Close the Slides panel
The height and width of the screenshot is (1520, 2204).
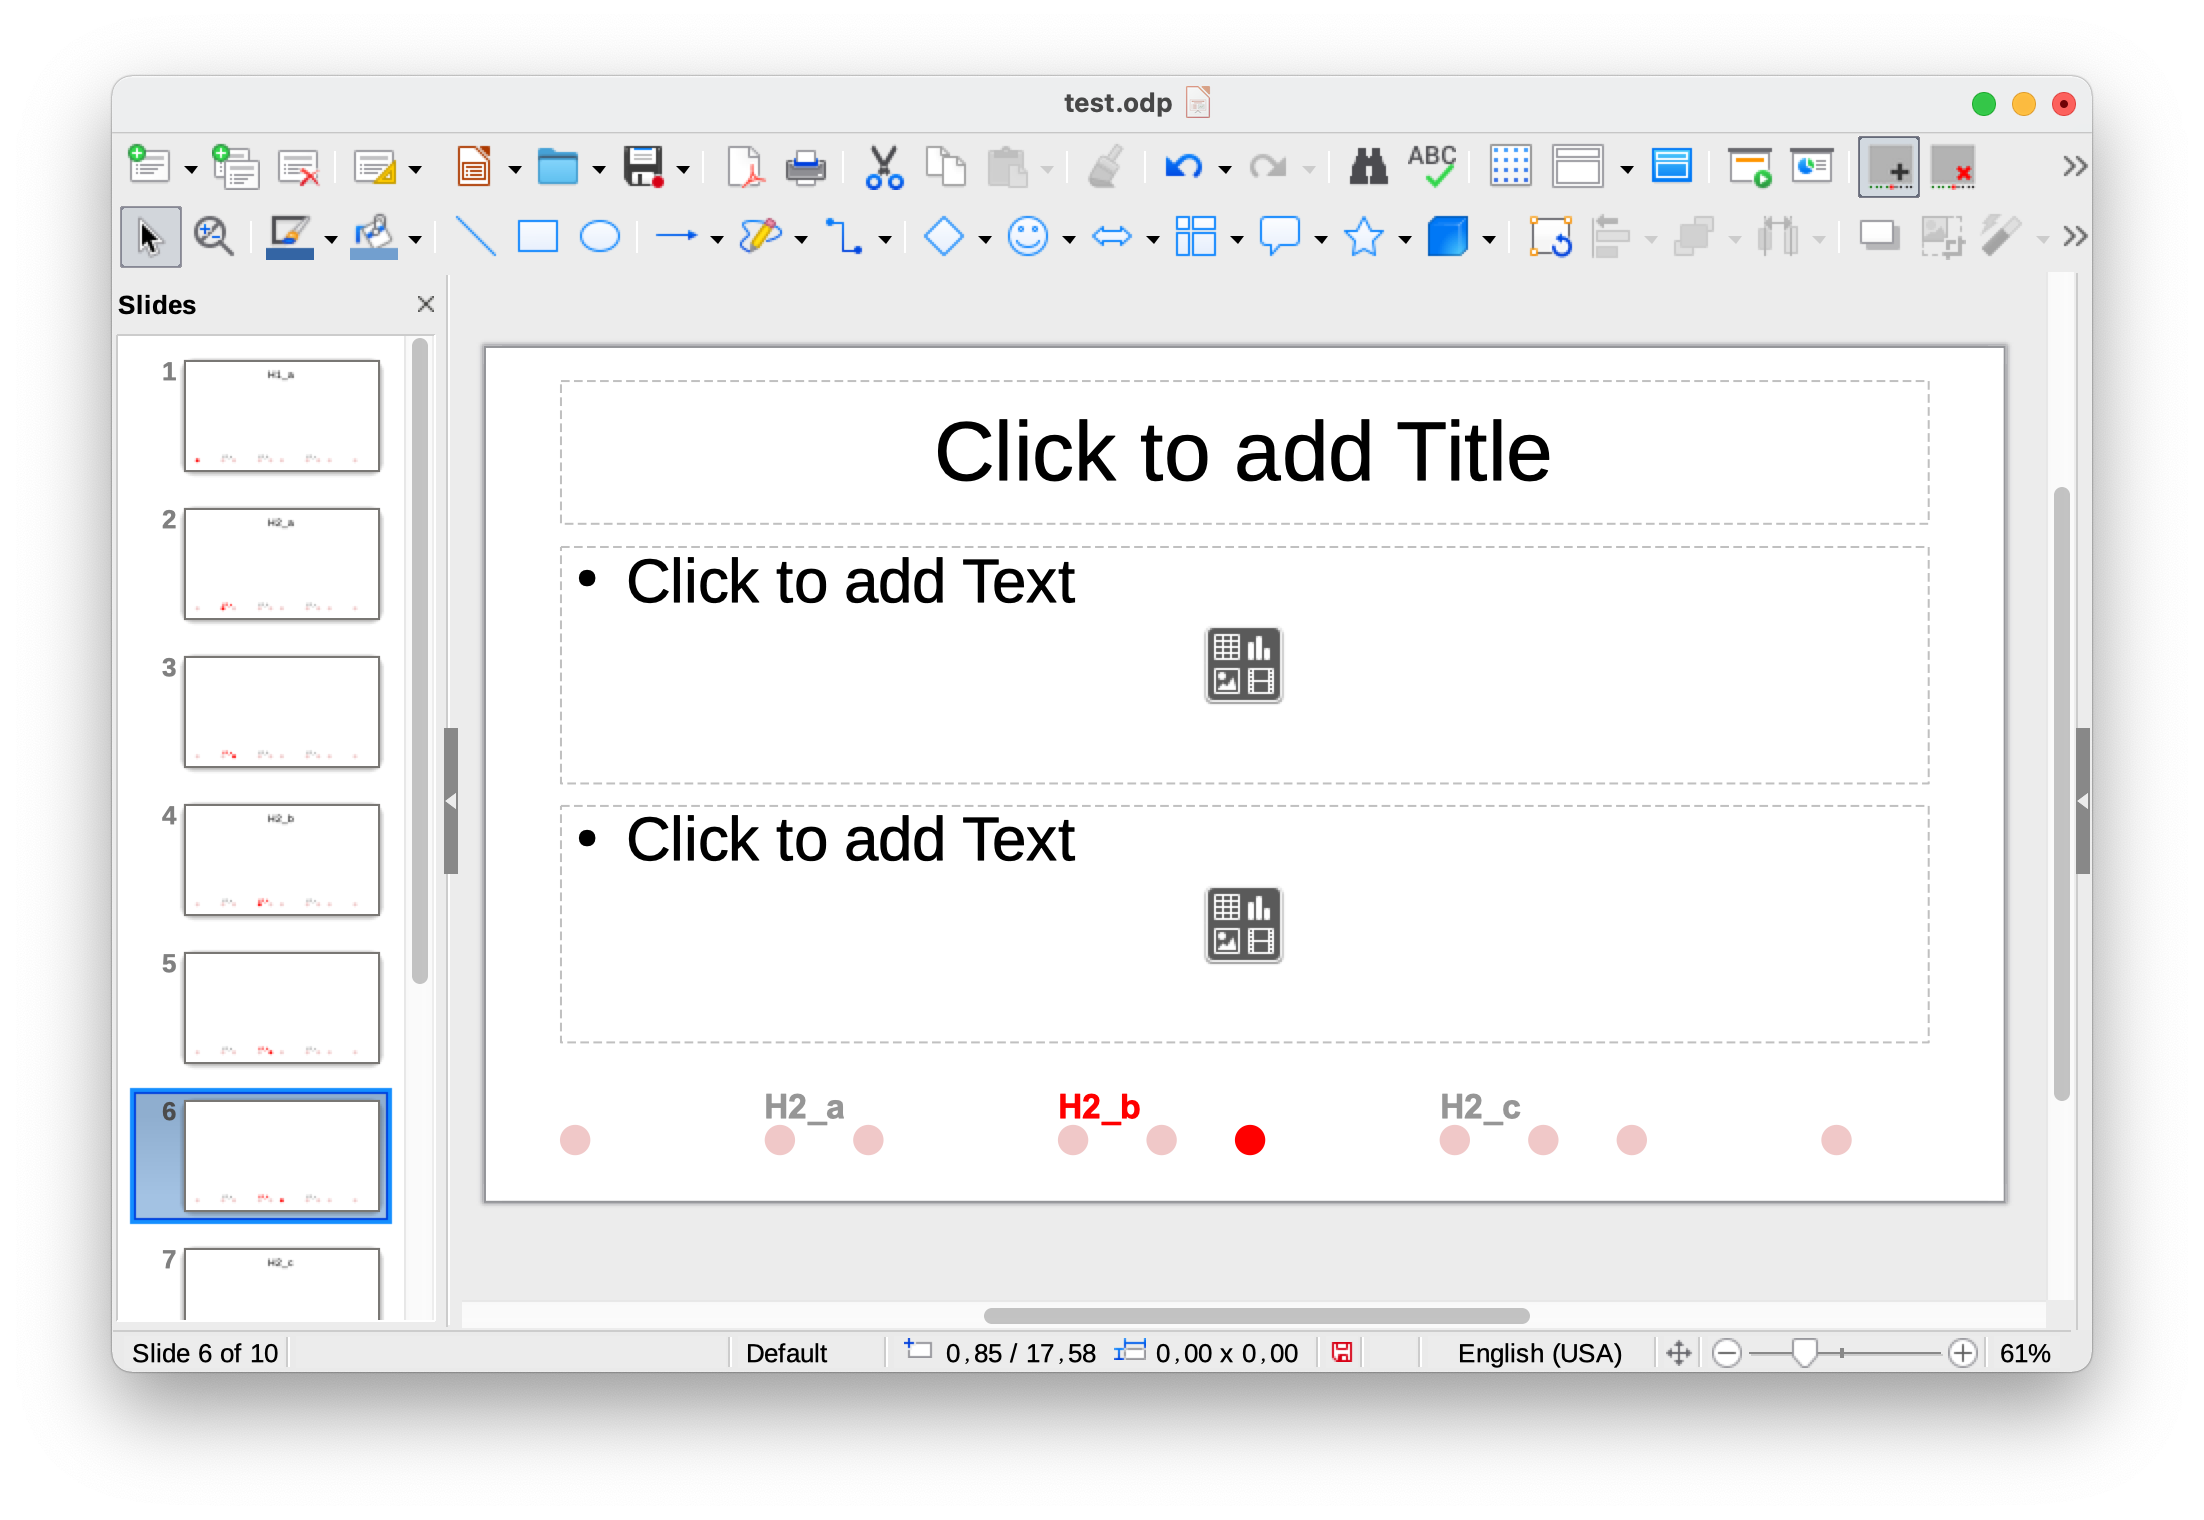426,304
